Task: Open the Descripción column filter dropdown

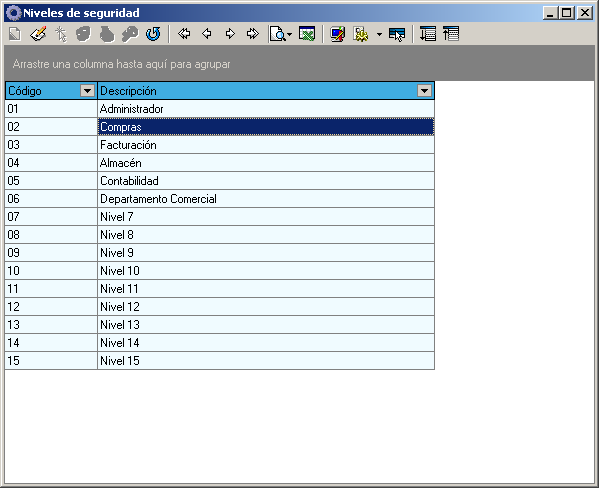Action: tap(424, 91)
